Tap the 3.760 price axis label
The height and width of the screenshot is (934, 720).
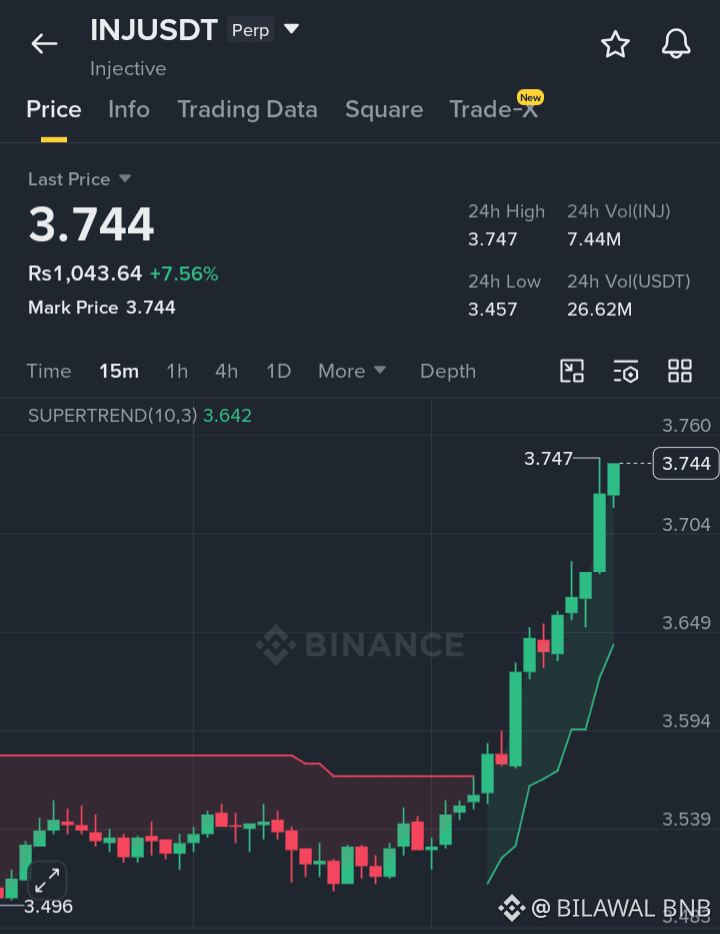coord(687,425)
